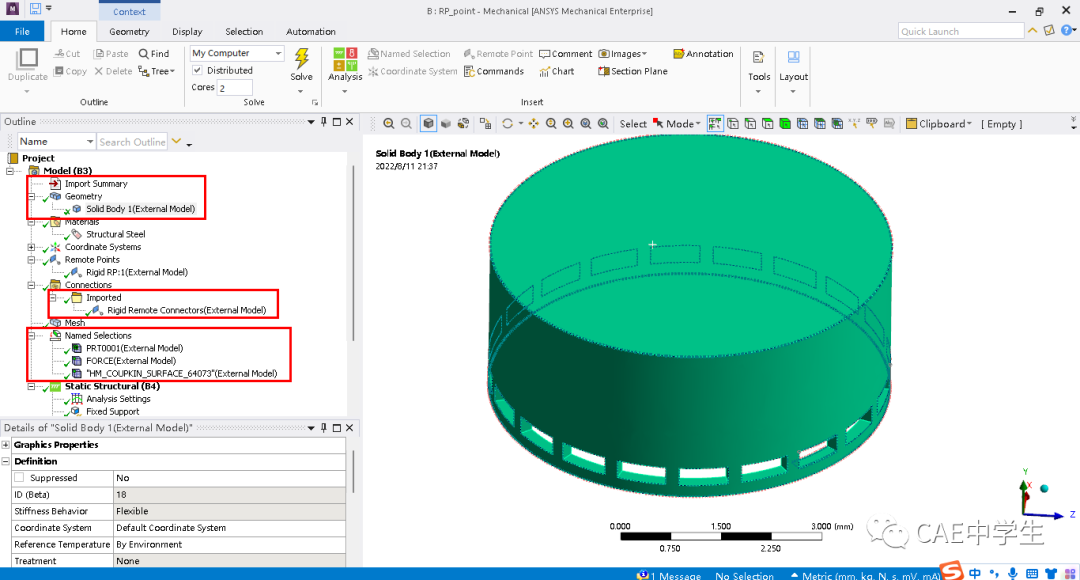
Task: Select the Pan tool icon
Action: pos(534,123)
